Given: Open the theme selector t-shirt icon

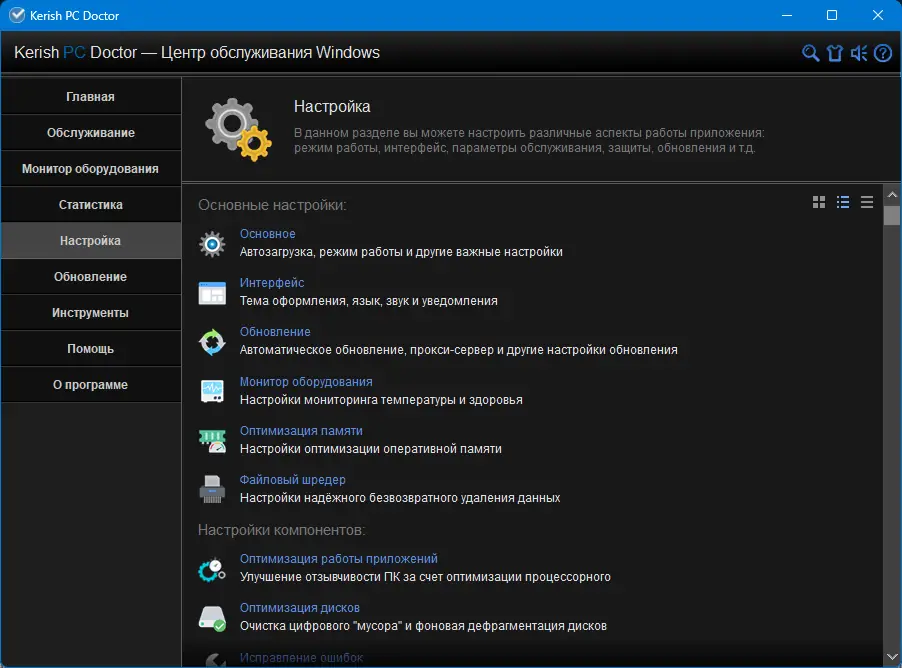Looking at the screenshot, I should 835,53.
